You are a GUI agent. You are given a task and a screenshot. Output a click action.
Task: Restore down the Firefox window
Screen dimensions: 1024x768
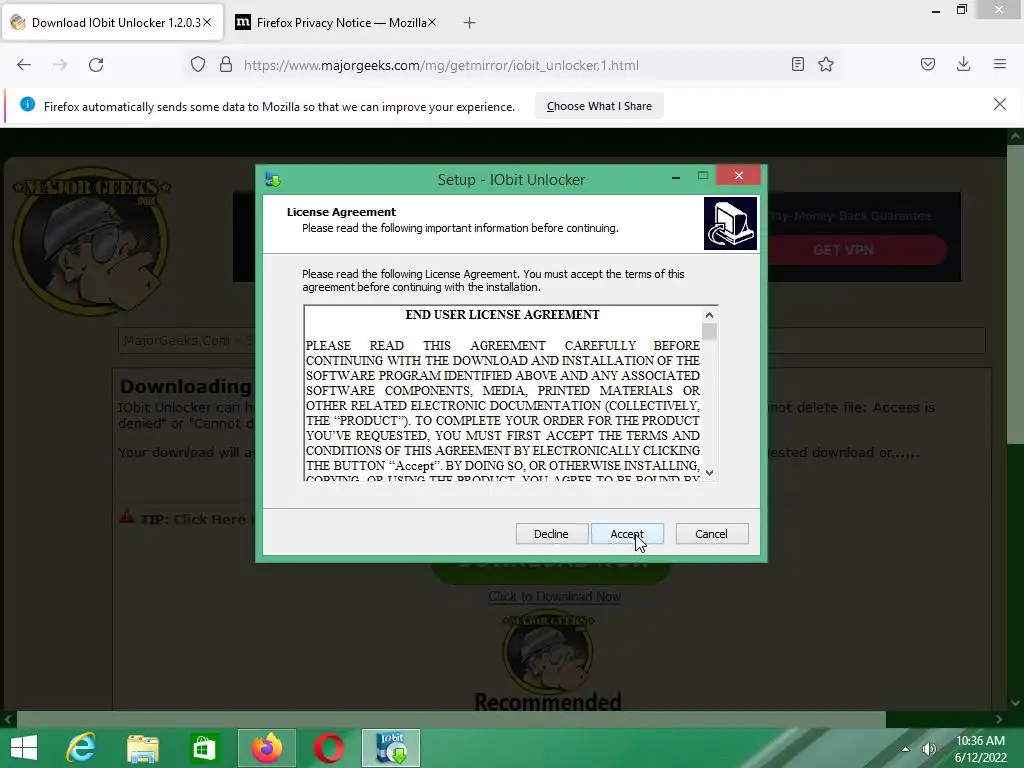[x=962, y=10]
